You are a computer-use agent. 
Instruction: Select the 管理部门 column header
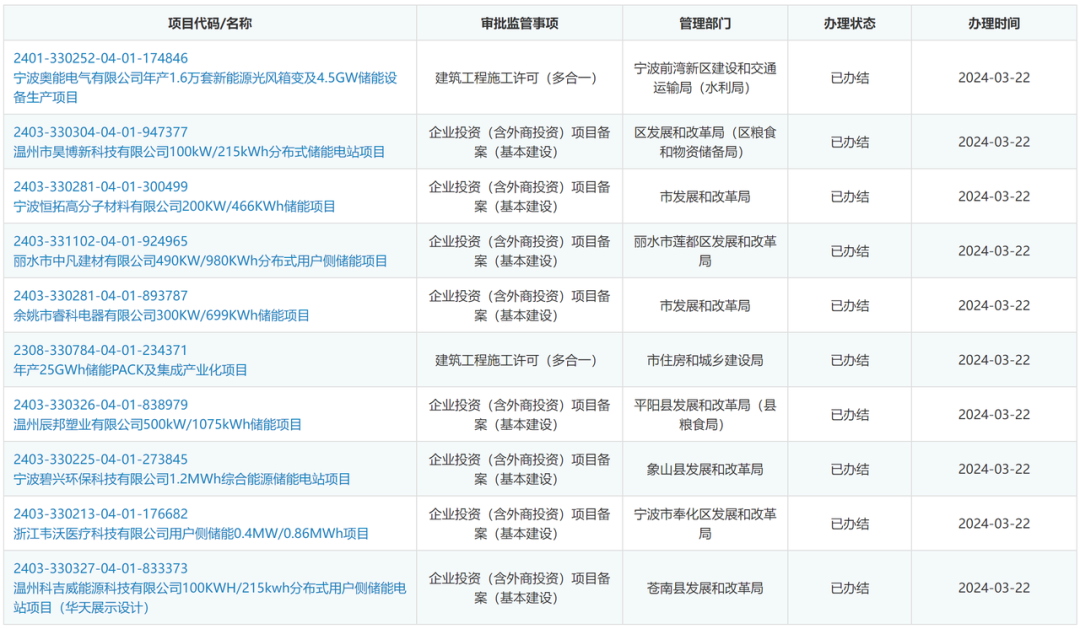(705, 23)
